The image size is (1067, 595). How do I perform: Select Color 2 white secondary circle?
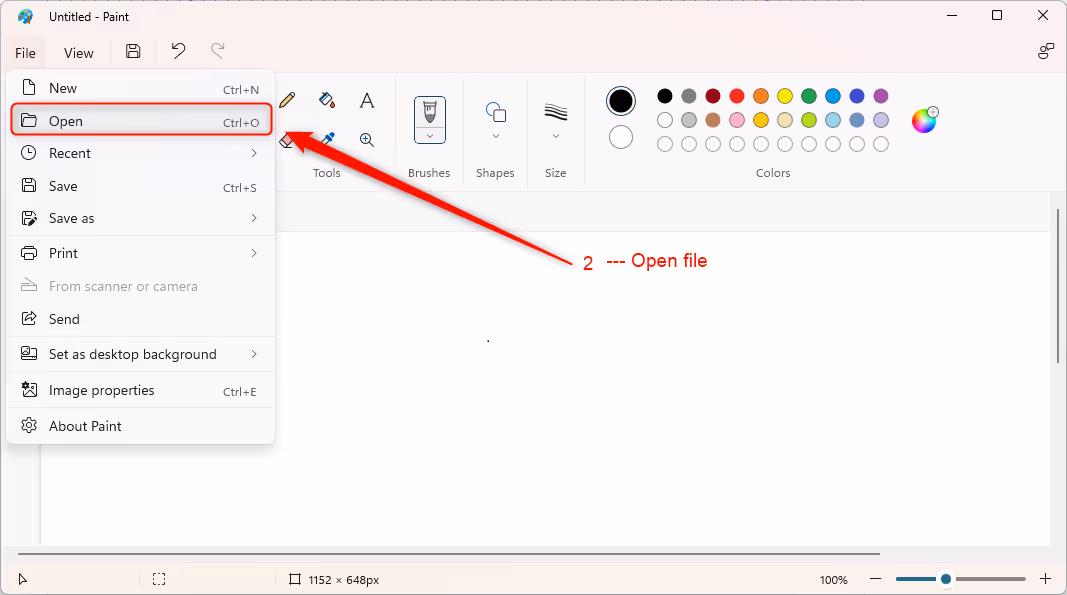pos(621,138)
